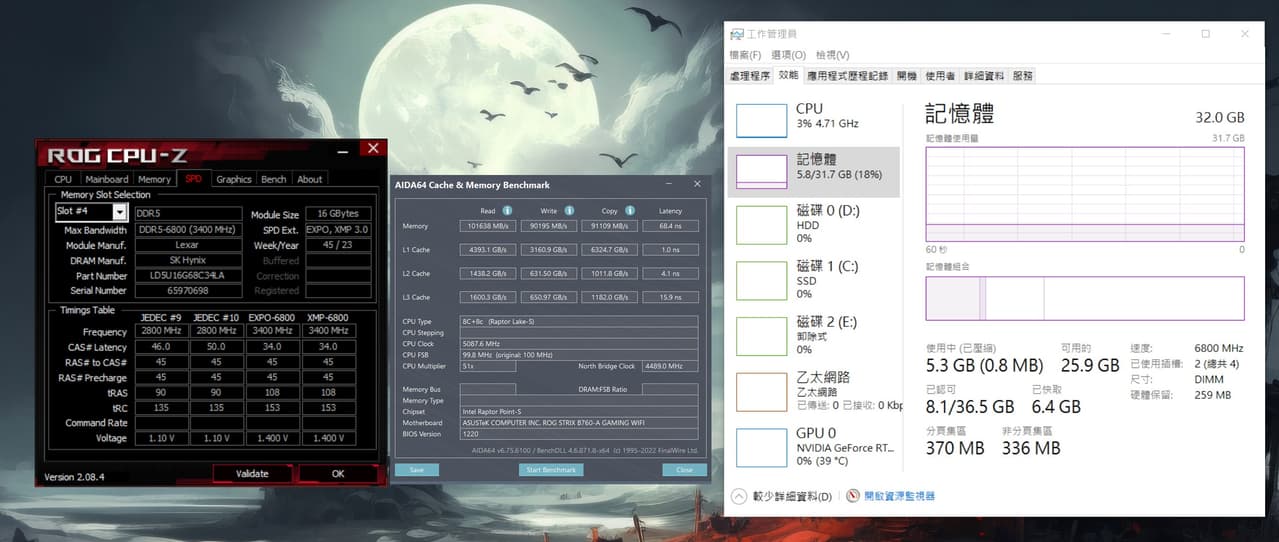Switch to the CPU tab in CPU-Z
1279x542 pixels.
point(63,179)
